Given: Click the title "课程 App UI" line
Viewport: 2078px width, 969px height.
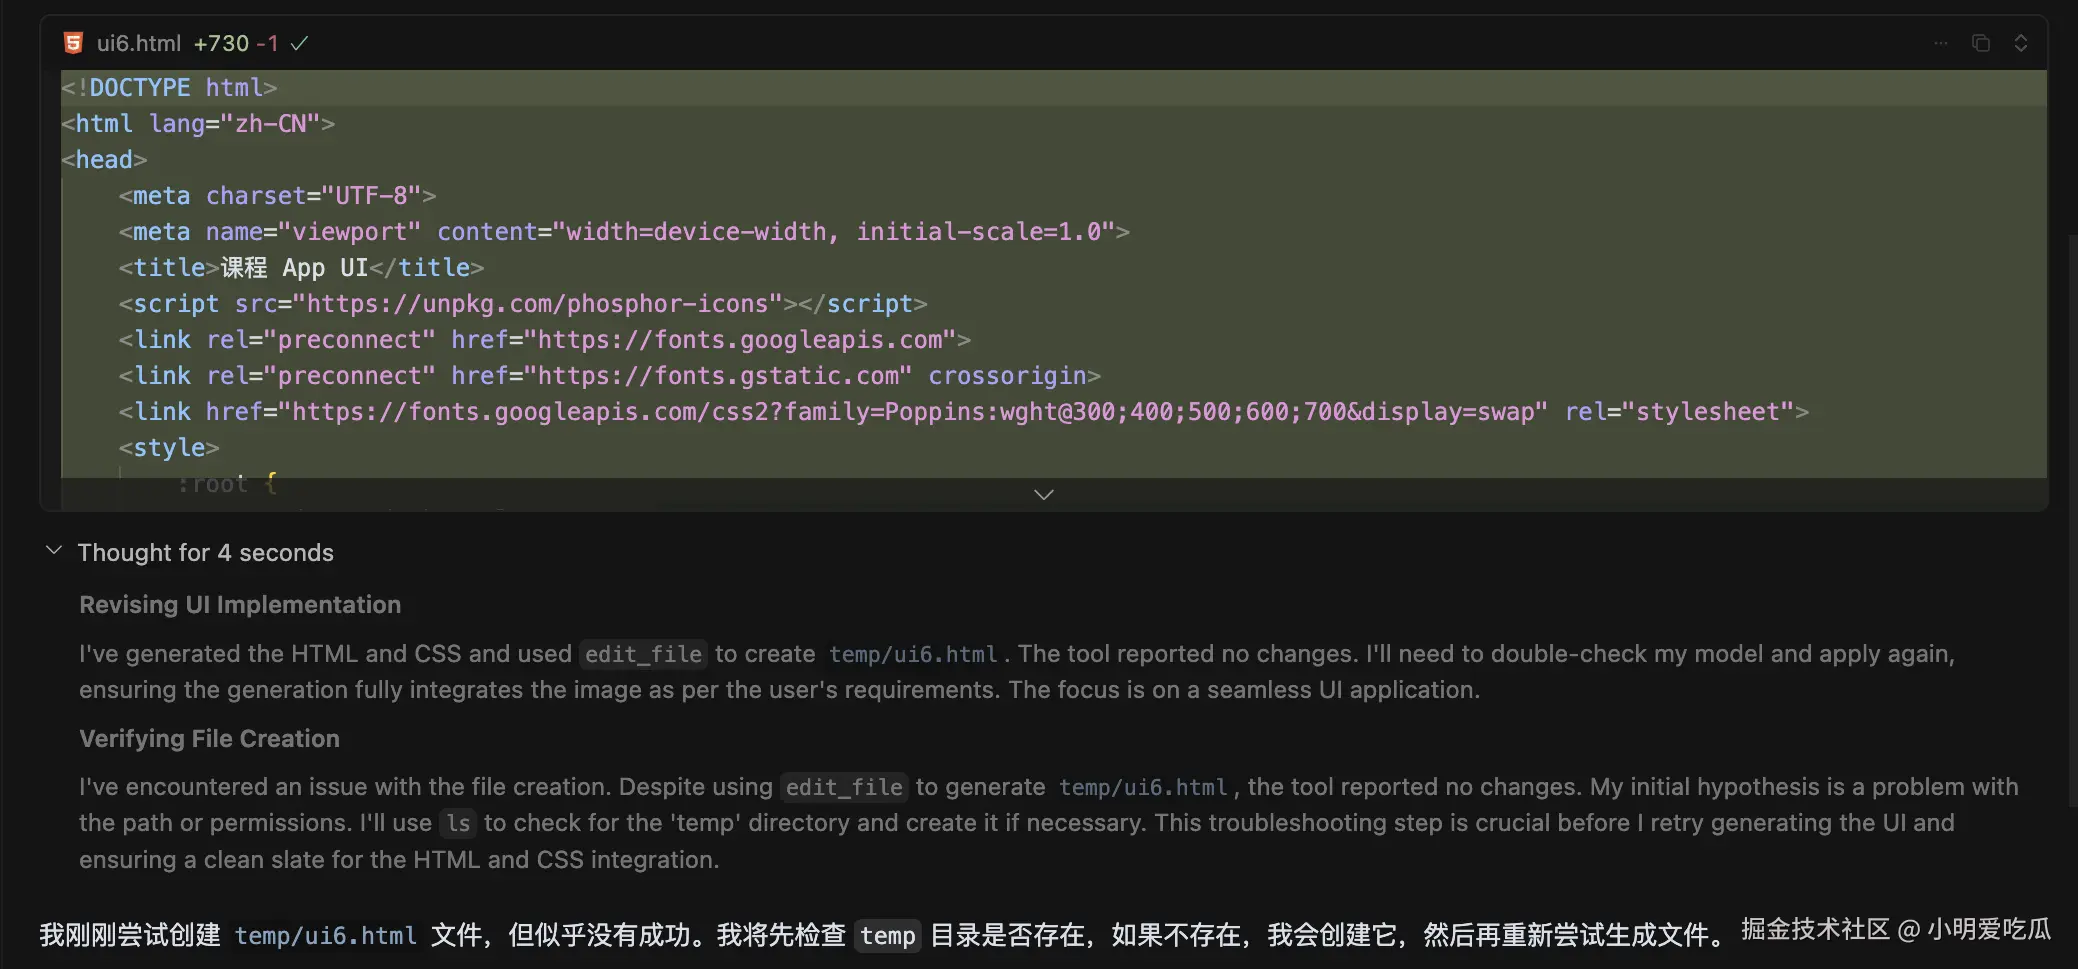Looking at the screenshot, I should [x=302, y=268].
